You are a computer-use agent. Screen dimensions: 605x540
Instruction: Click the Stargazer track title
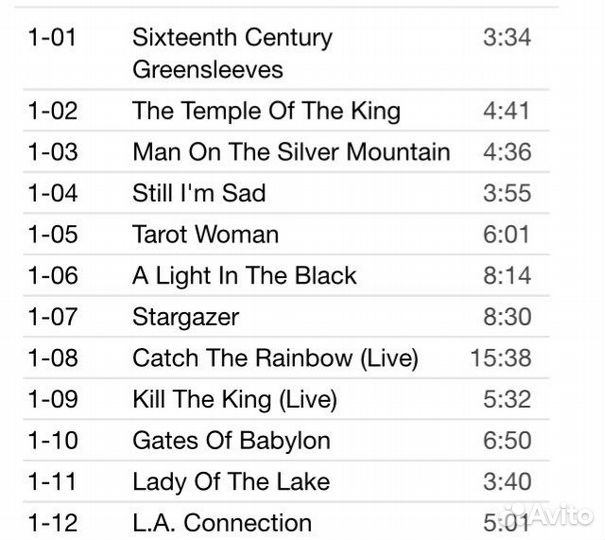(x=185, y=317)
